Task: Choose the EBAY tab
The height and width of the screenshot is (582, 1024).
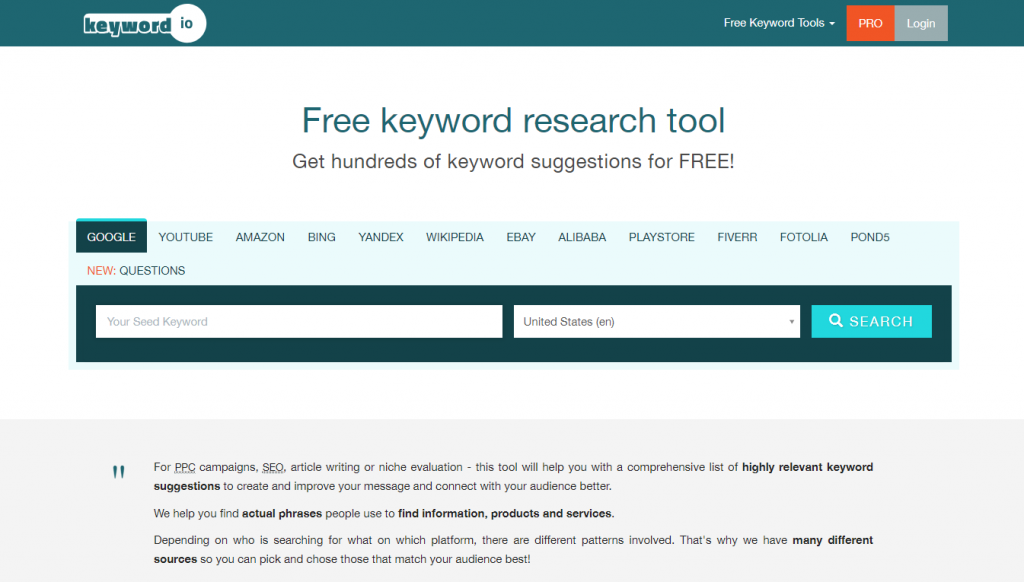Action: tap(521, 237)
